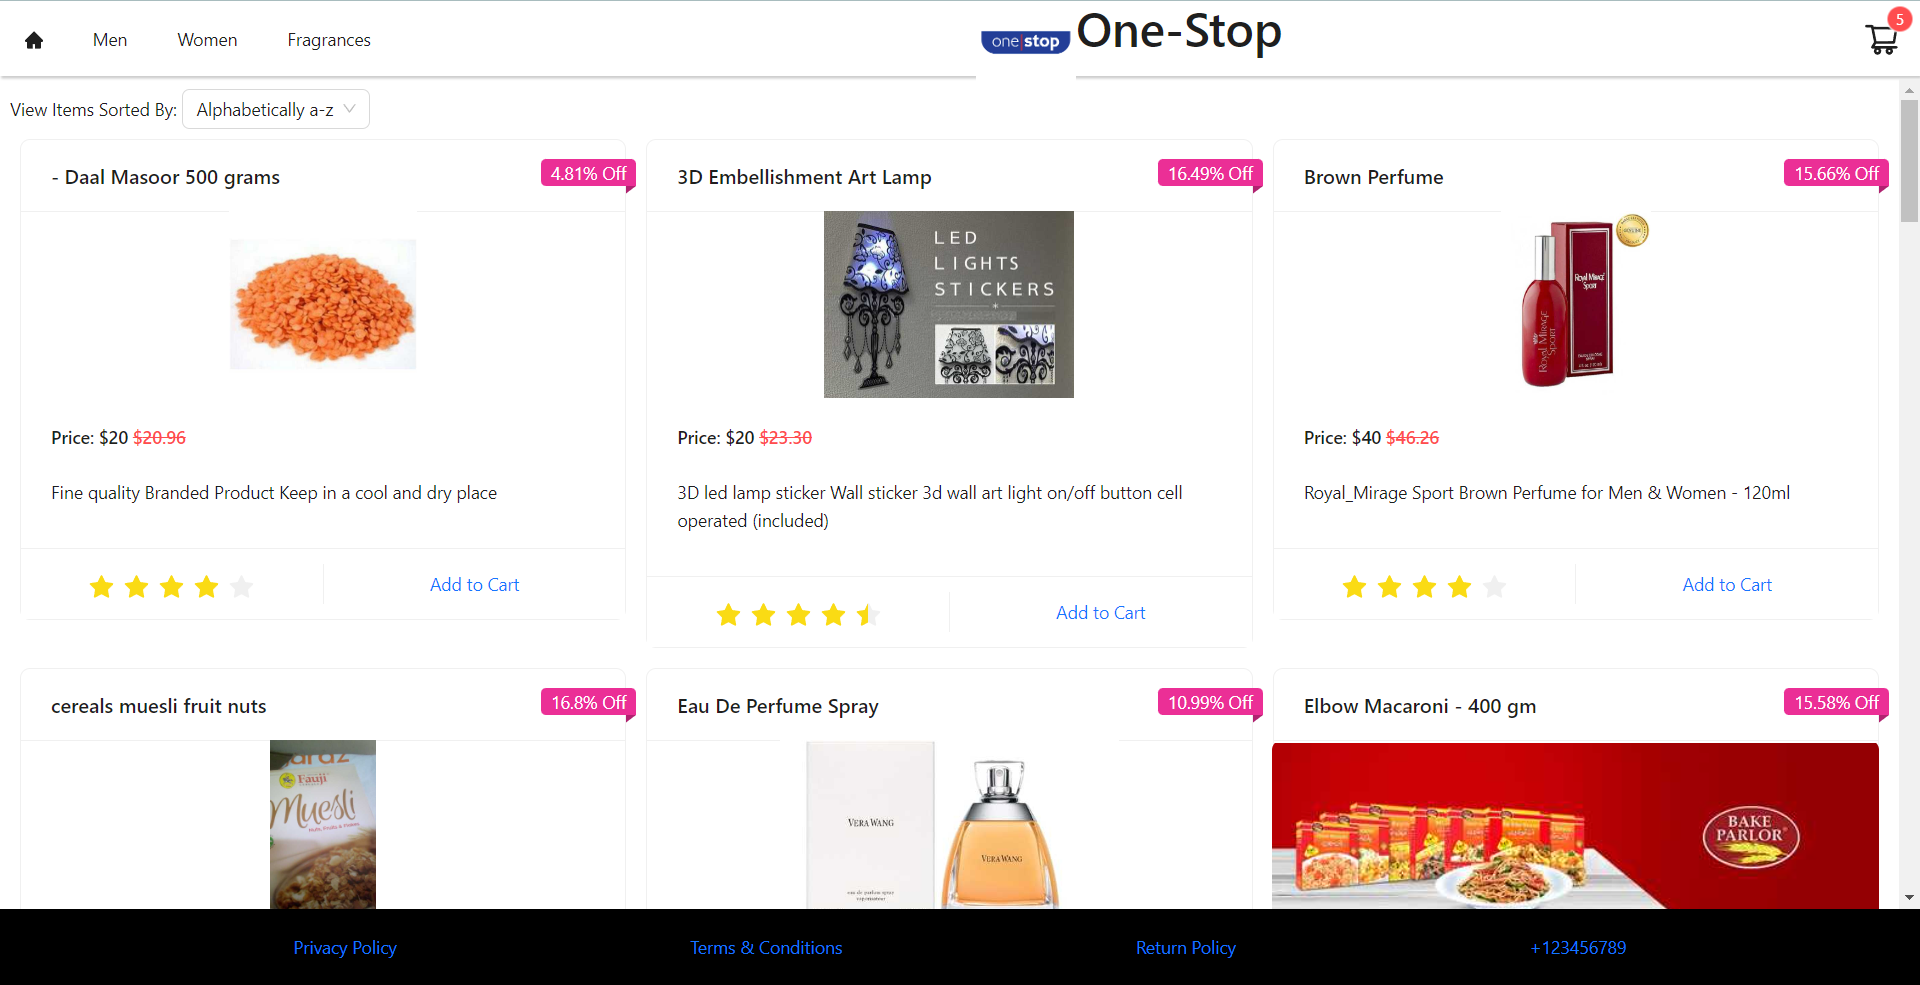Add 3D Embellishment Art Lamp to cart
Image resolution: width=1920 pixels, height=985 pixels.
click(x=1100, y=613)
